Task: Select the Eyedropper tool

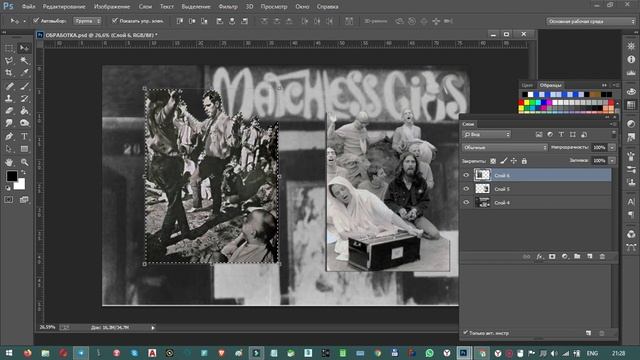Action: tap(24, 73)
